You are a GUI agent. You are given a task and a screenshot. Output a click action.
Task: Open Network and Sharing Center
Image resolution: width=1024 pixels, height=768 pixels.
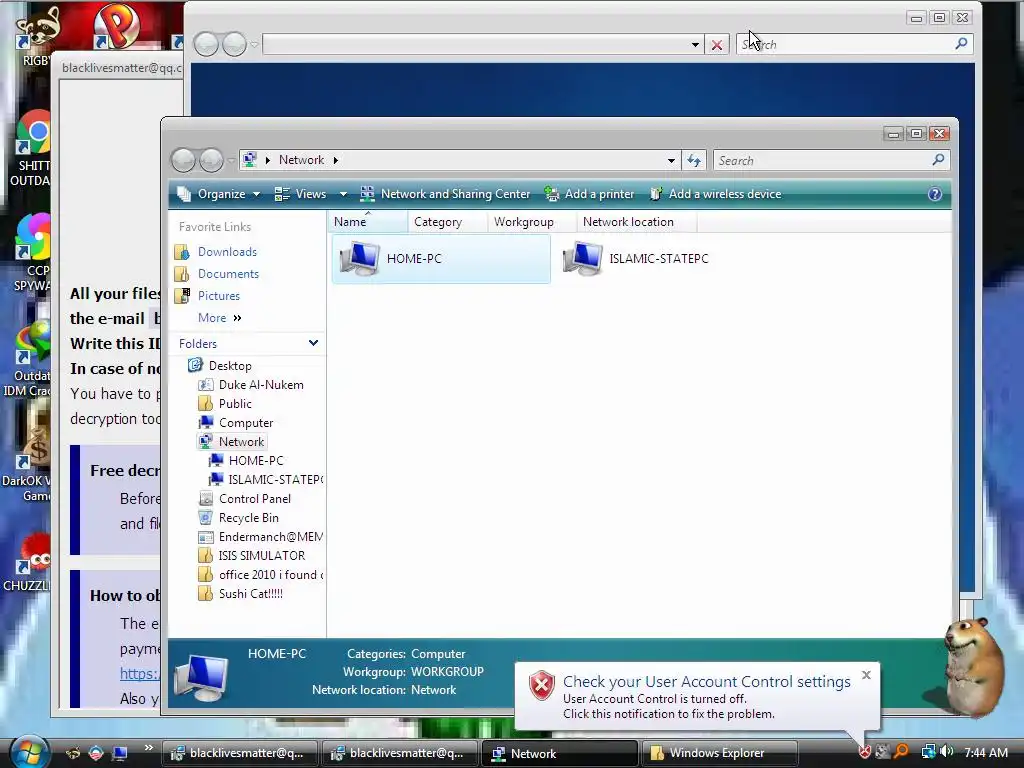pyautogui.click(x=445, y=194)
